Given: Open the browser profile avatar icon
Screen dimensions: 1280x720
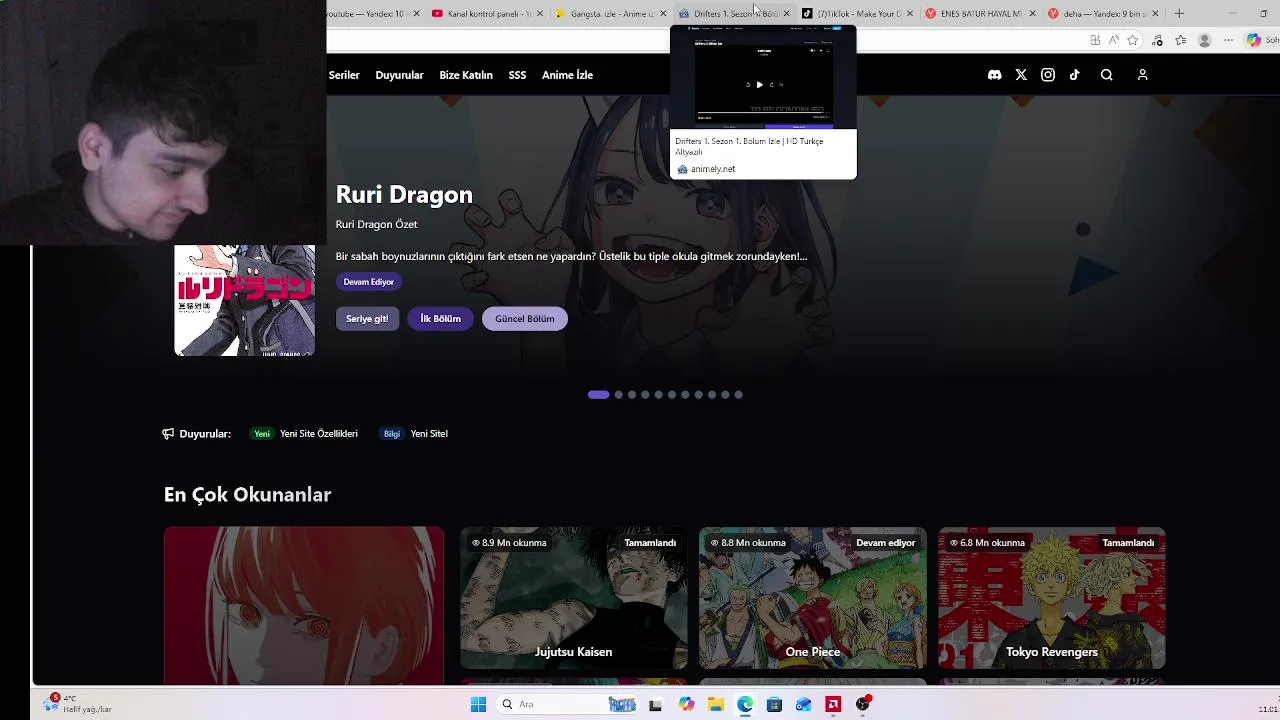Looking at the screenshot, I should coord(1205,40).
